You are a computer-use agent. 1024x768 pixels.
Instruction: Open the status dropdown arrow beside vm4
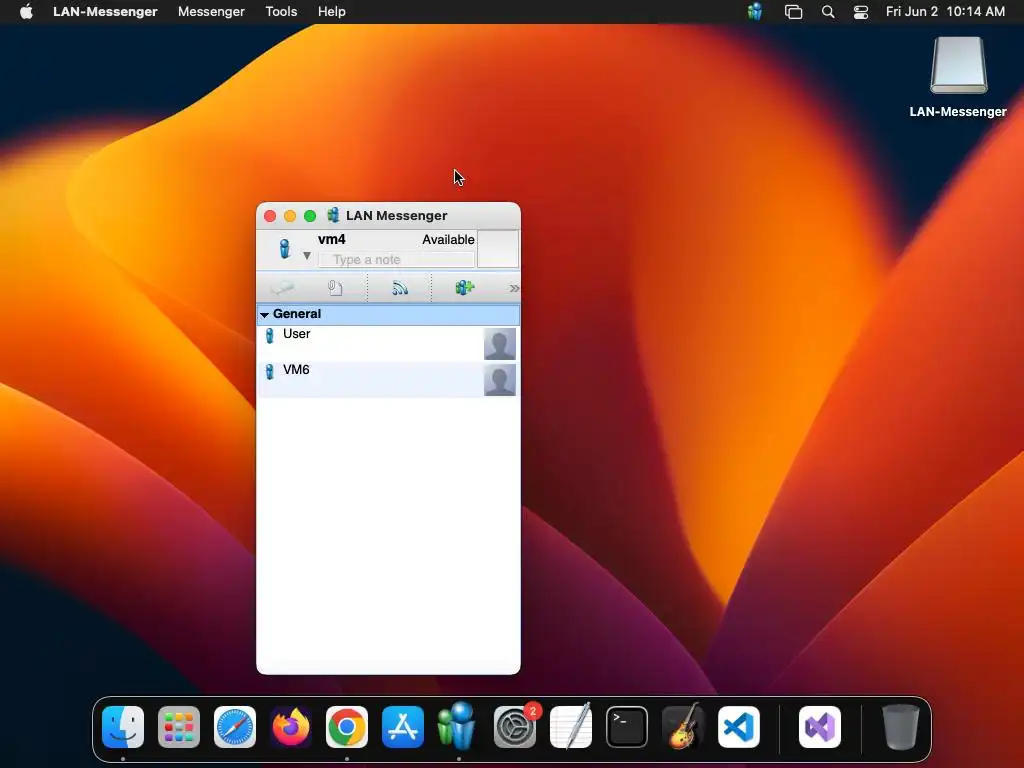point(306,255)
